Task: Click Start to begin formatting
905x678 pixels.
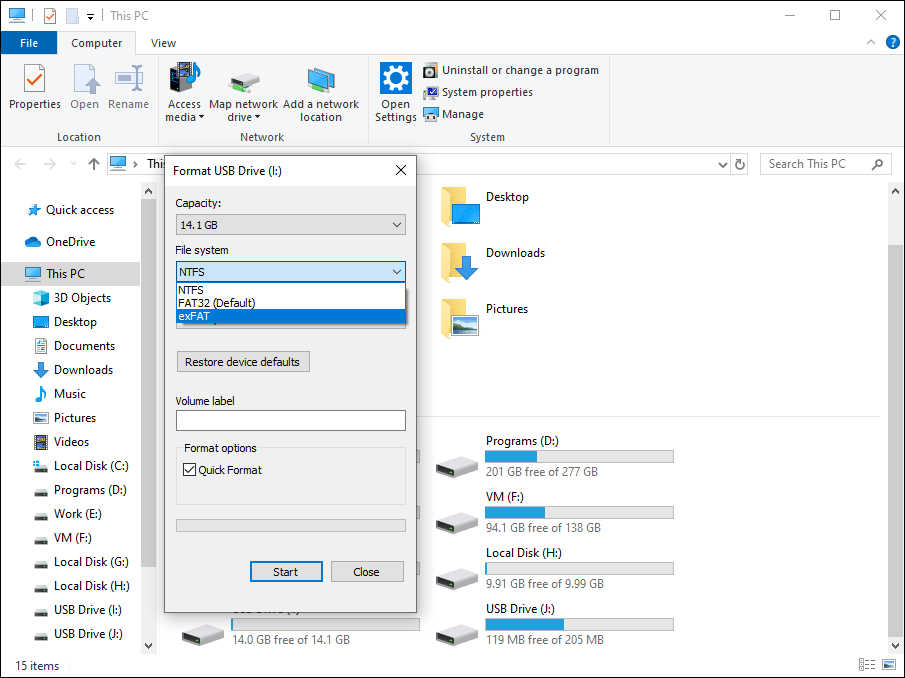Action: tap(286, 572)
